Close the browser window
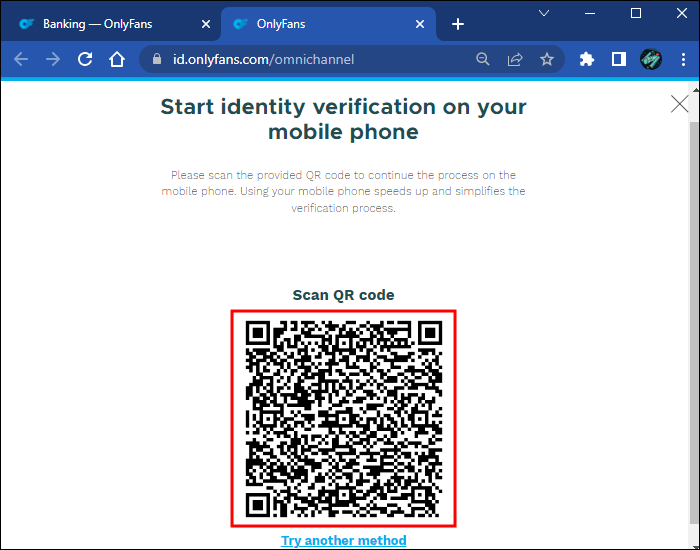Image resolution: width=700 pixels, height=550 pixels. tap(682, 13)
